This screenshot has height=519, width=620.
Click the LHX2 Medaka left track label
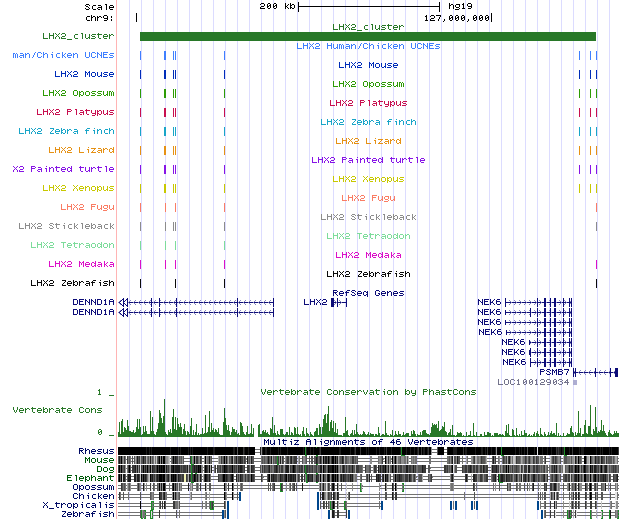pyautogui.click(x=81, y=264)
